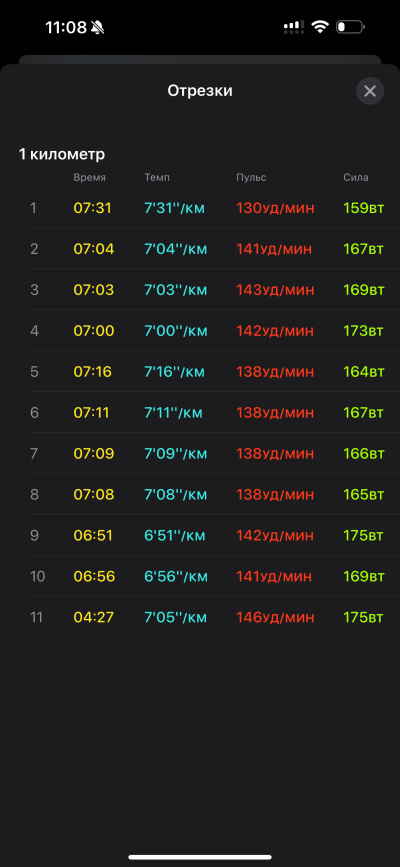Tap heart rate 146уд/мин in segment 11
The height and width of the screenshot is (867, 400).
275,618
